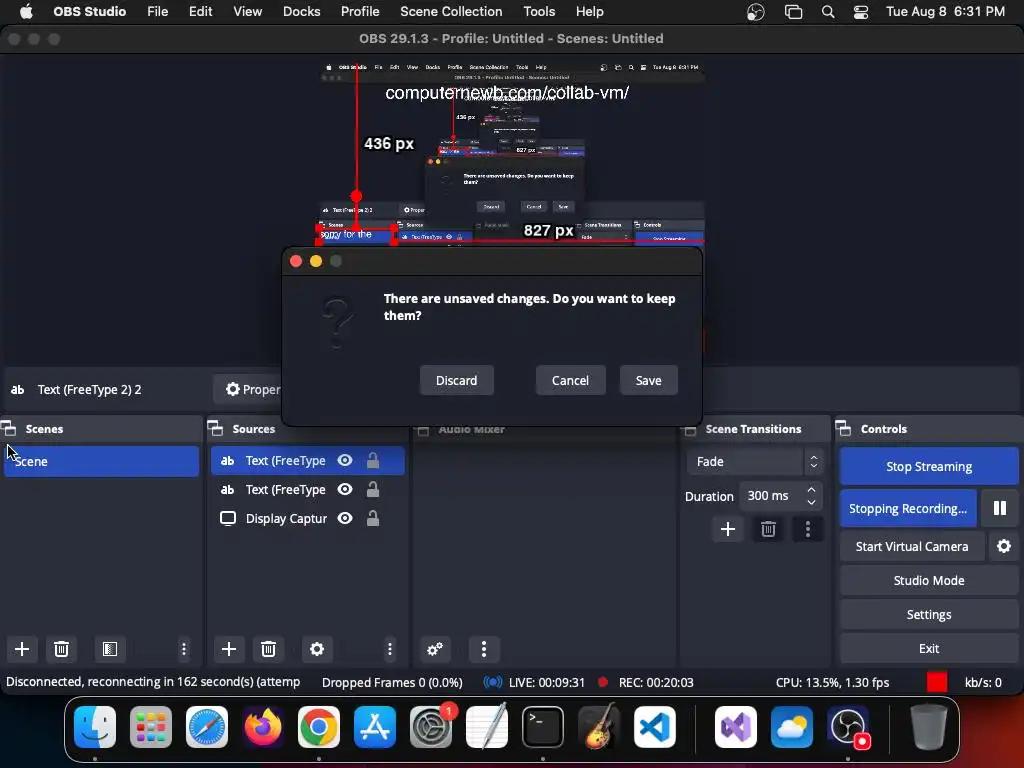Open Control Center in menu bar

[861, 12]
